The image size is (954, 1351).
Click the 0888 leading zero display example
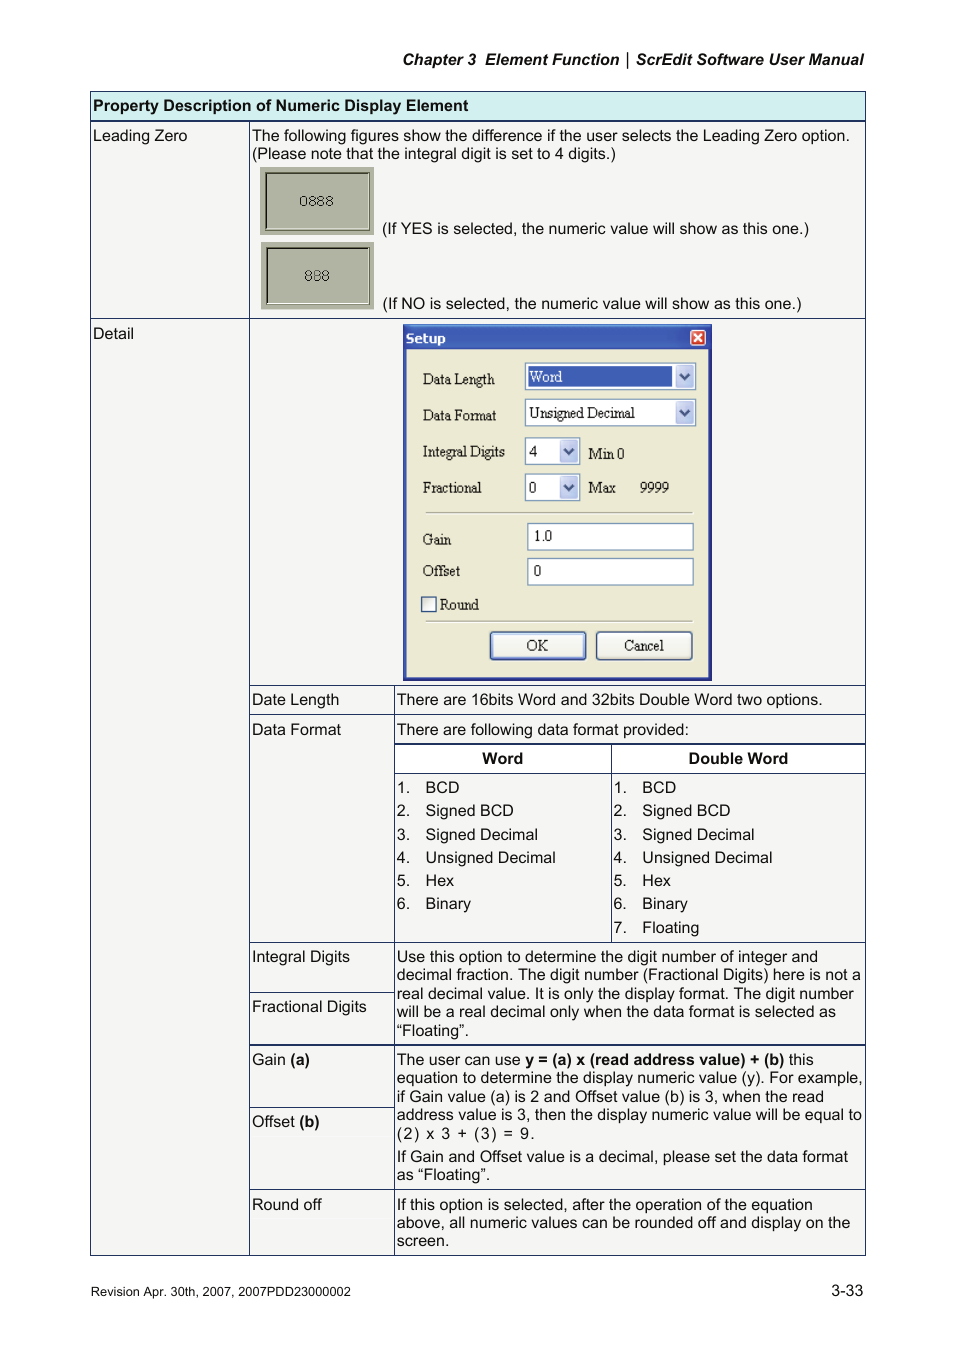point(317,201)
